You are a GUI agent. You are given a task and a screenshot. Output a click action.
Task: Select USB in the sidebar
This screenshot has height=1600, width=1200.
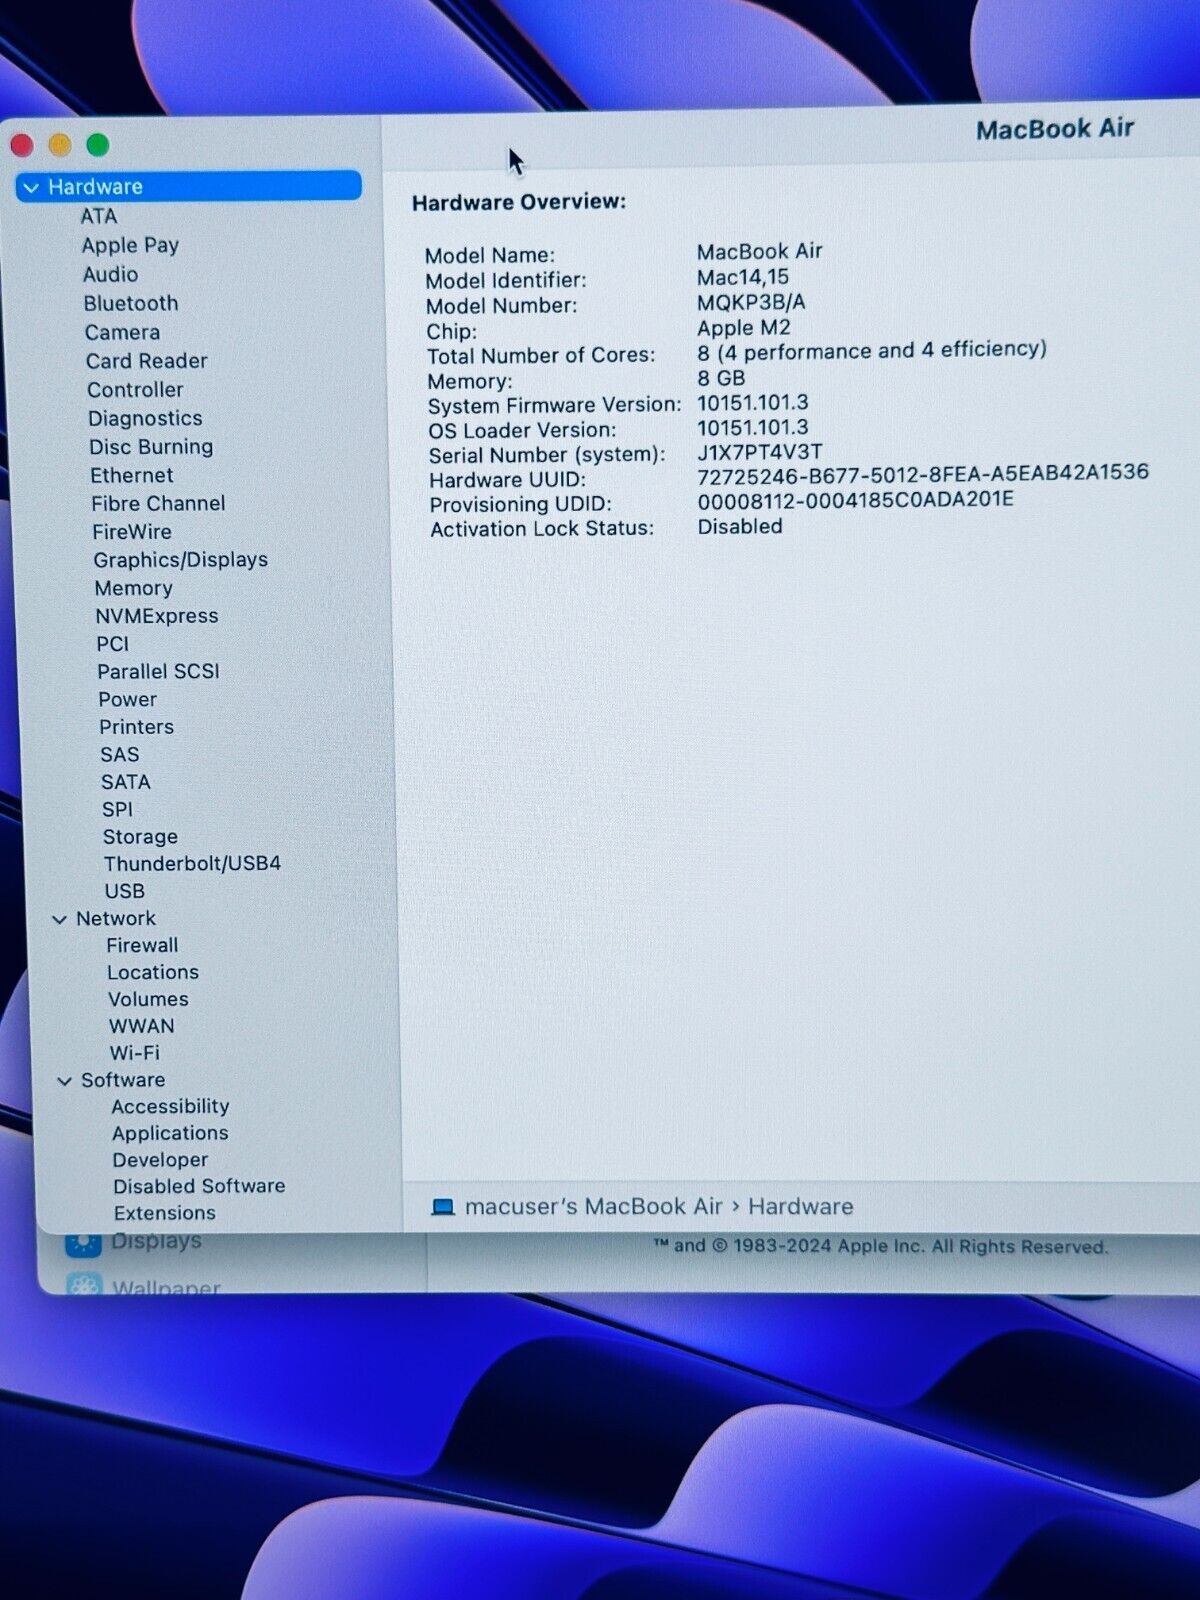124,891
